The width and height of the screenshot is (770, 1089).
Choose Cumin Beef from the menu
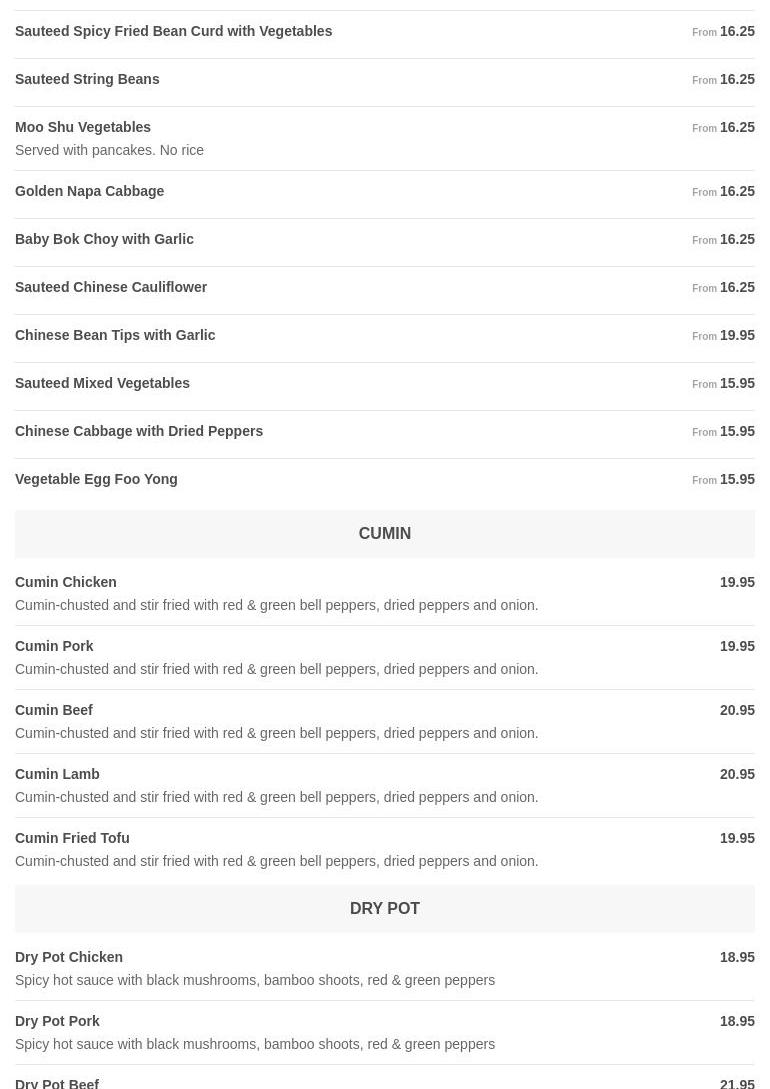(x=54, y=711)
